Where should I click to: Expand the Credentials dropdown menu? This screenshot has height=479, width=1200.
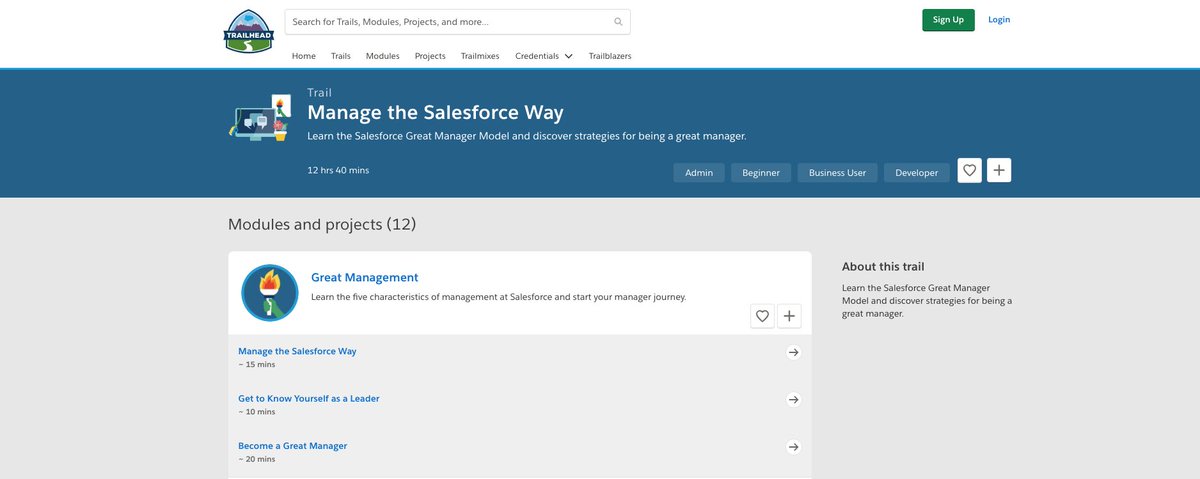(x=544, y=56)
